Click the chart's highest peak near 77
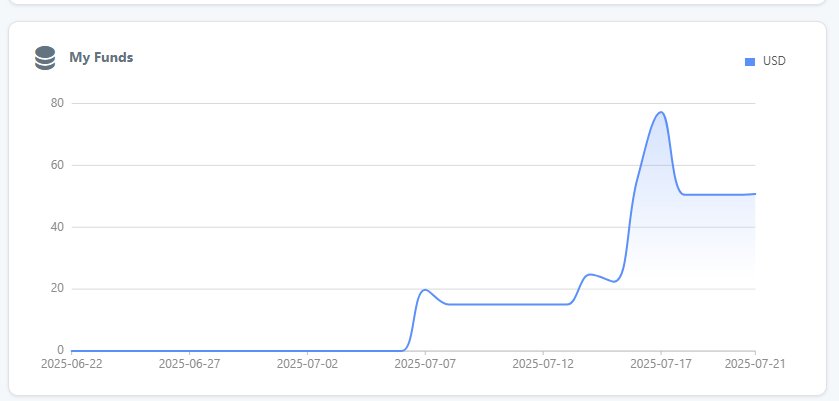The image size is (839, 401). (660, 112)
